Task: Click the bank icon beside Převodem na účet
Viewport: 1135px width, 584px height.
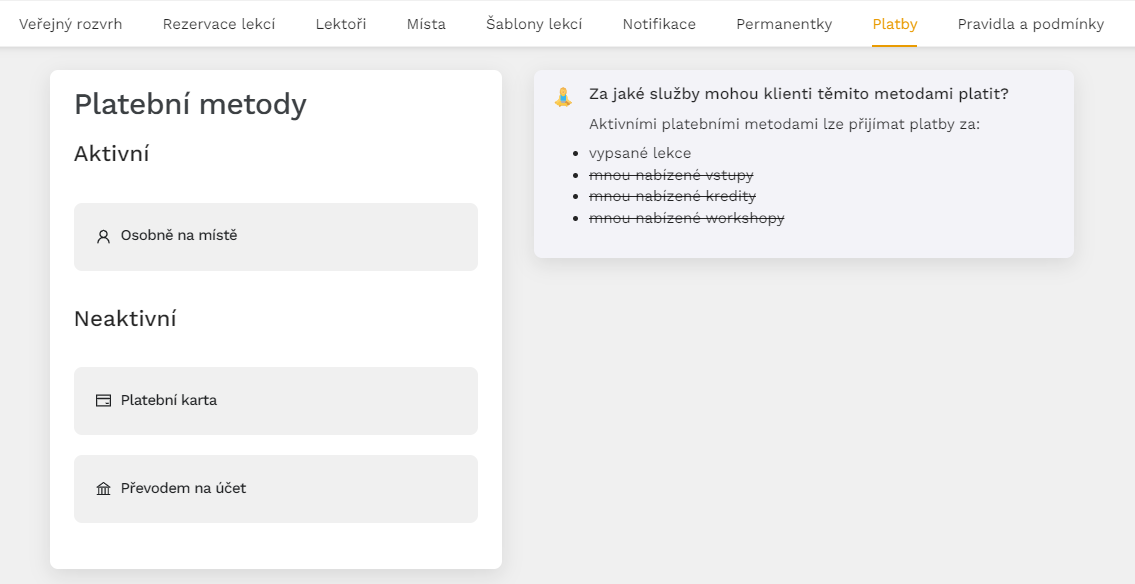Action: [x=104, y=488]
